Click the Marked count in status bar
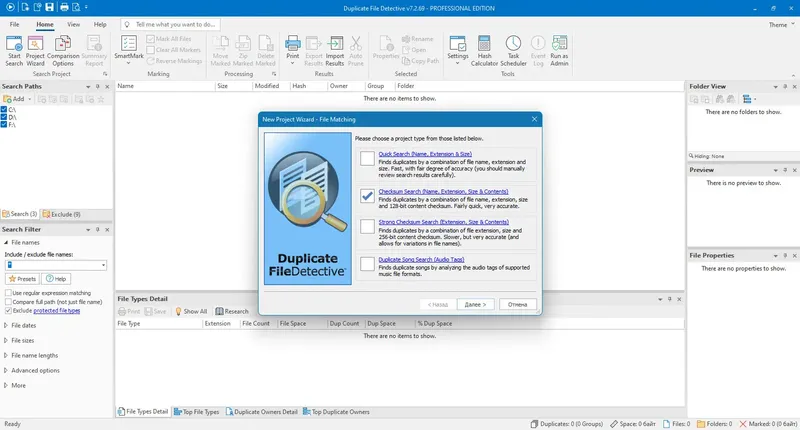Screen dimensions: 800x430 click(768, 424)
